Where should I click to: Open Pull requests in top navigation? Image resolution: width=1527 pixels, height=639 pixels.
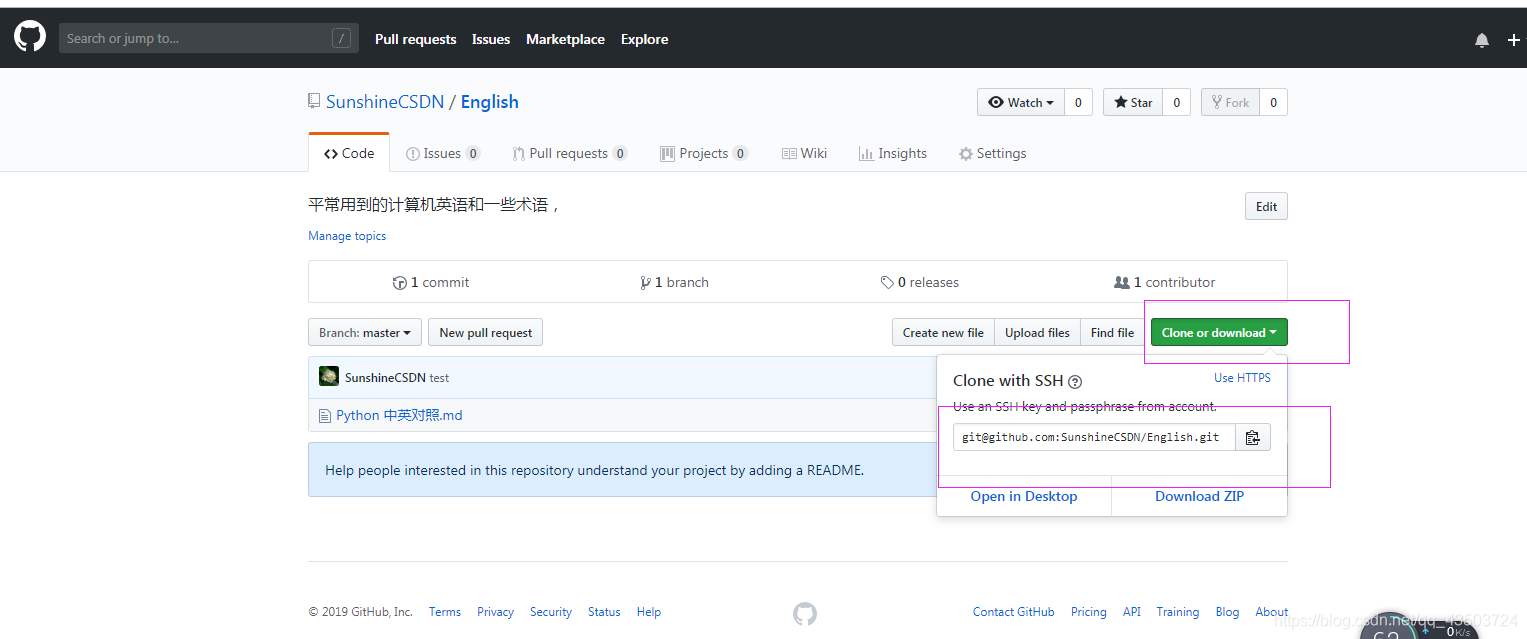click(x=415, y=39)
